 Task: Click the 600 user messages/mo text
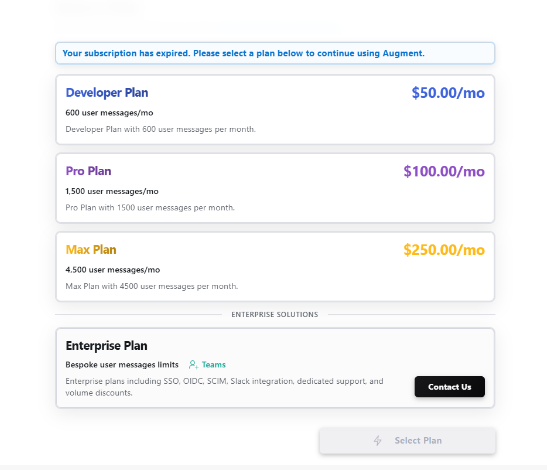coord(109,113)
